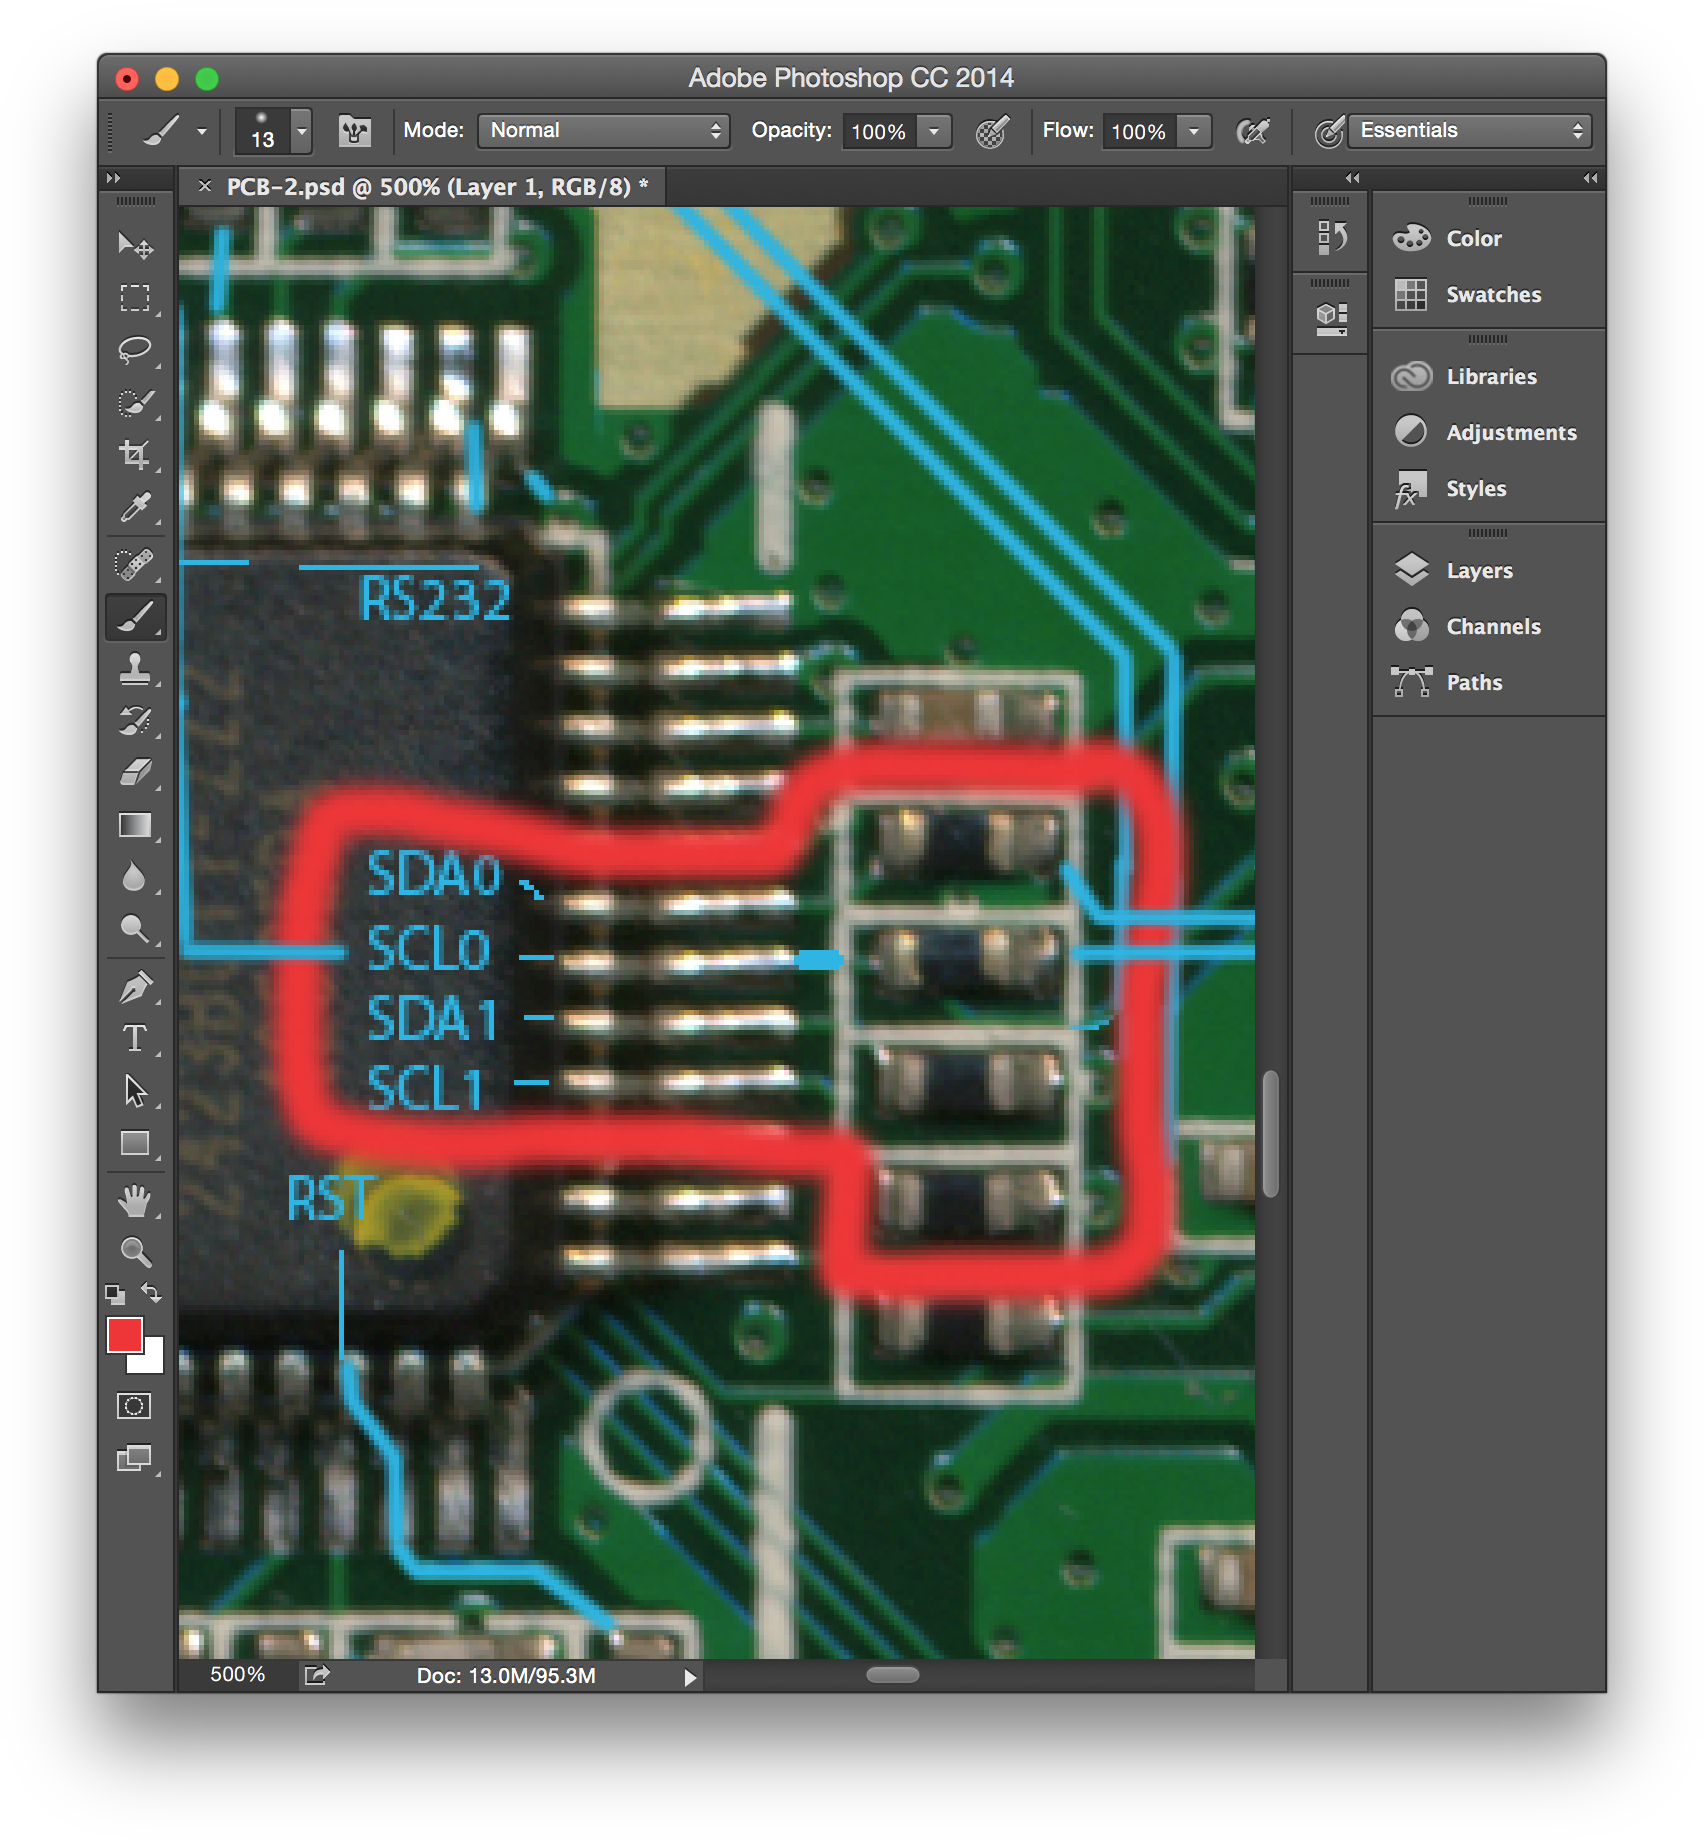Image resolution: width=1703 pixels, height=1841 pixels.
Task: Select the Move tool
Action: pyautogui.click(x=137, y=245)
